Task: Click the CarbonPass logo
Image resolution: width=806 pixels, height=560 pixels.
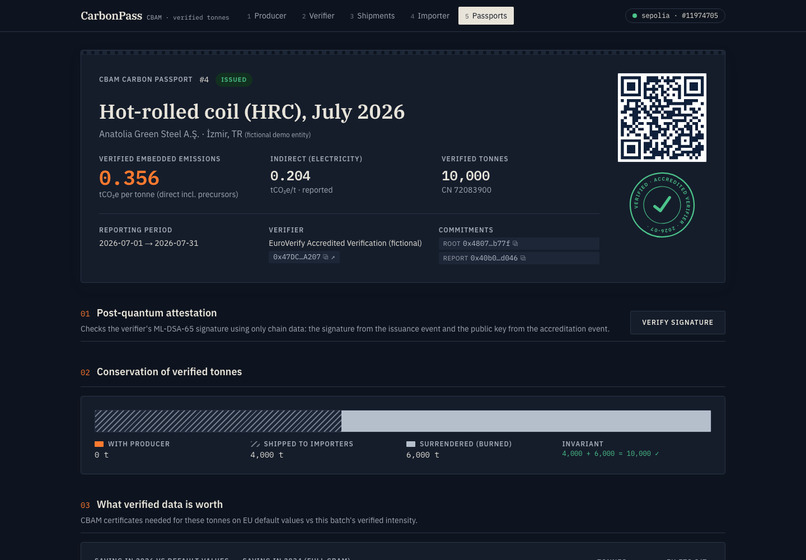Action: click(111, 16)
